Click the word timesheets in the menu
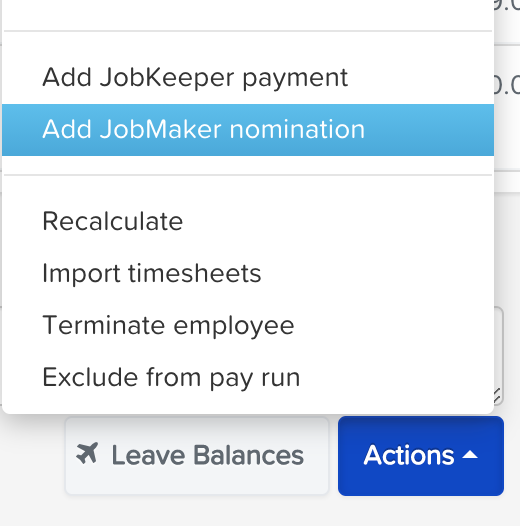Viewport: 520px width, 526px height. (195, 273)
